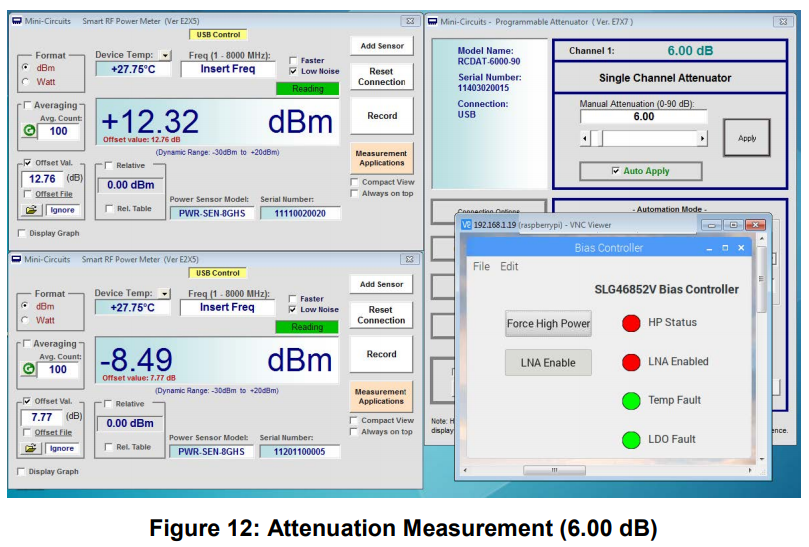809x547 pixels.
Task: Enable Always on top in bottom power meter
Action: pyautogui.click(x=354, y=432)
